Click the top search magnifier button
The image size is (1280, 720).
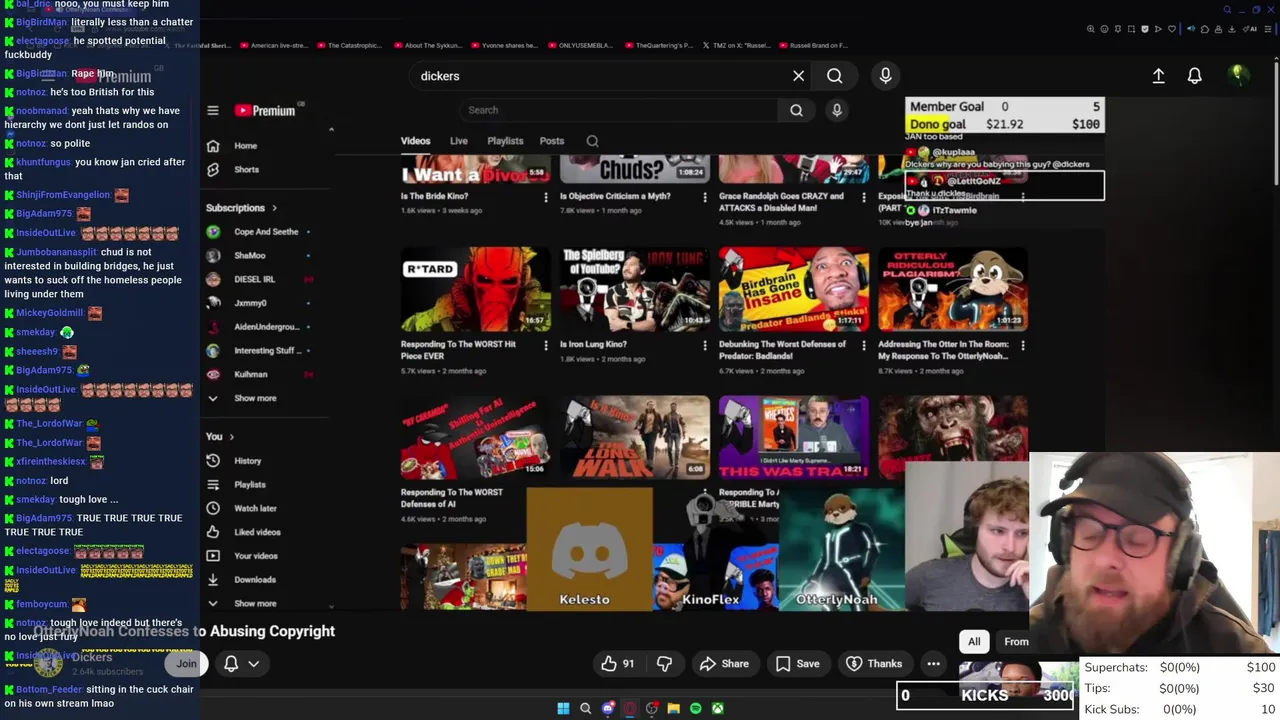[835, 76]
